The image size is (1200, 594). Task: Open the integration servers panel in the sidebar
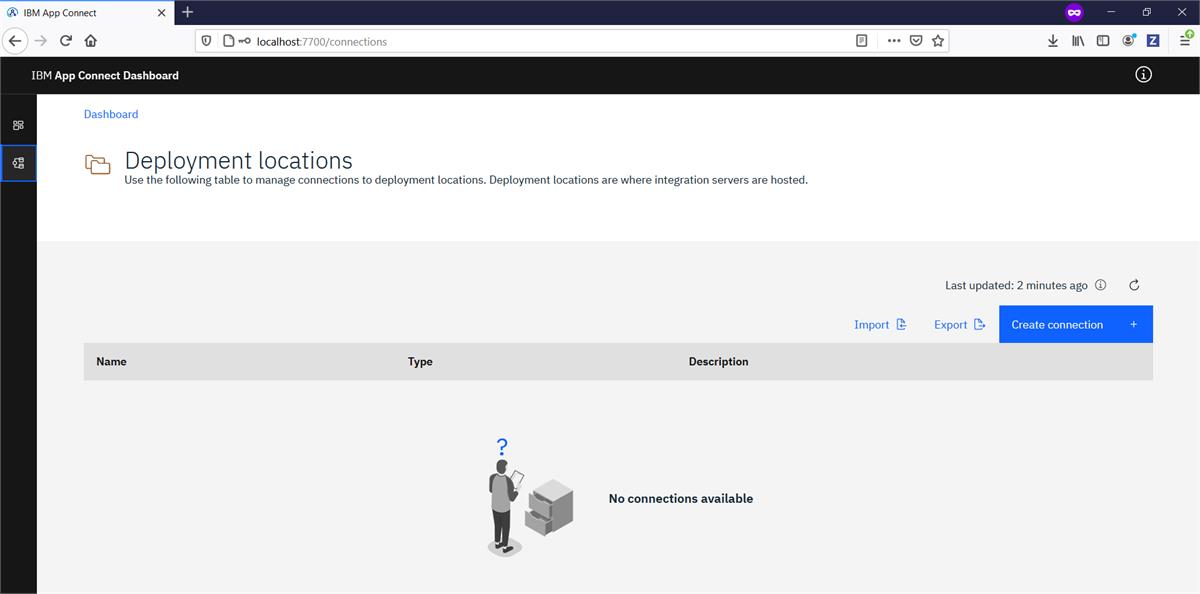[18, 124]
